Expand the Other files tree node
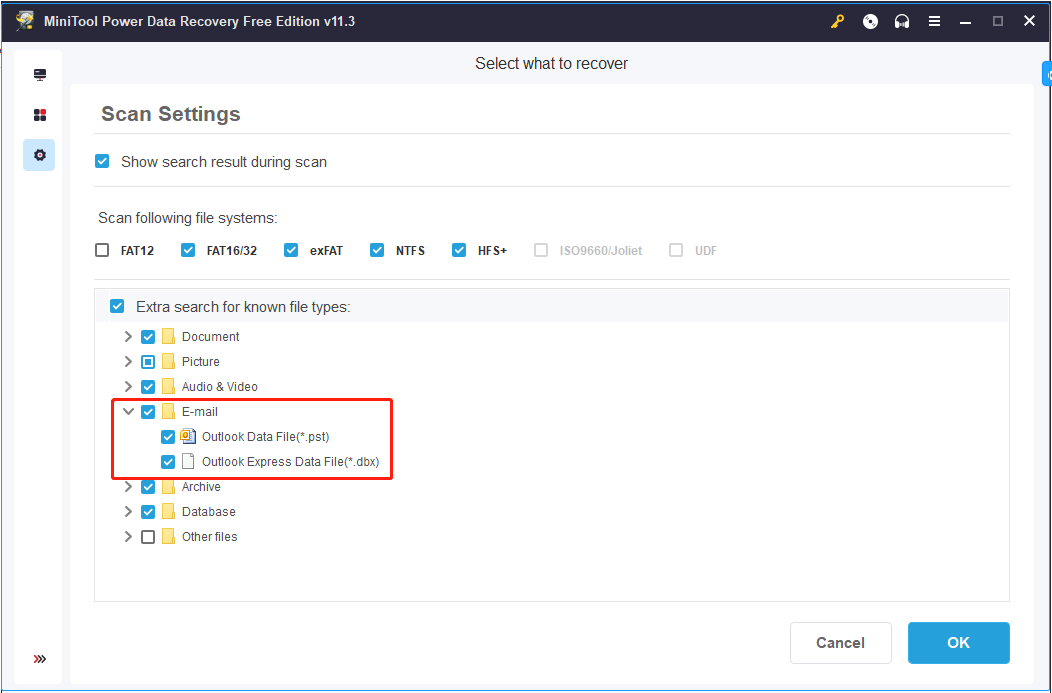This screenshot has height=693, width=1052. coord(128,537)
